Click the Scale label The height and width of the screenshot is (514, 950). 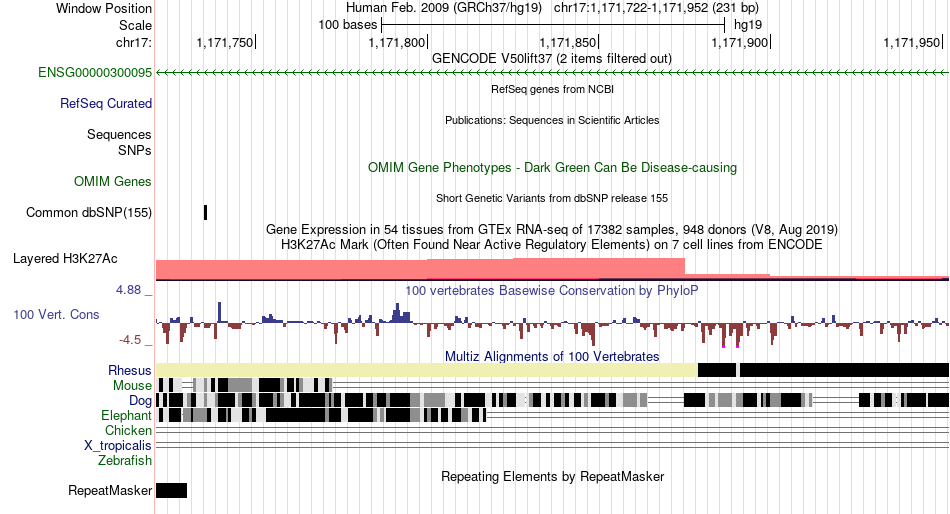pos(135,25)
